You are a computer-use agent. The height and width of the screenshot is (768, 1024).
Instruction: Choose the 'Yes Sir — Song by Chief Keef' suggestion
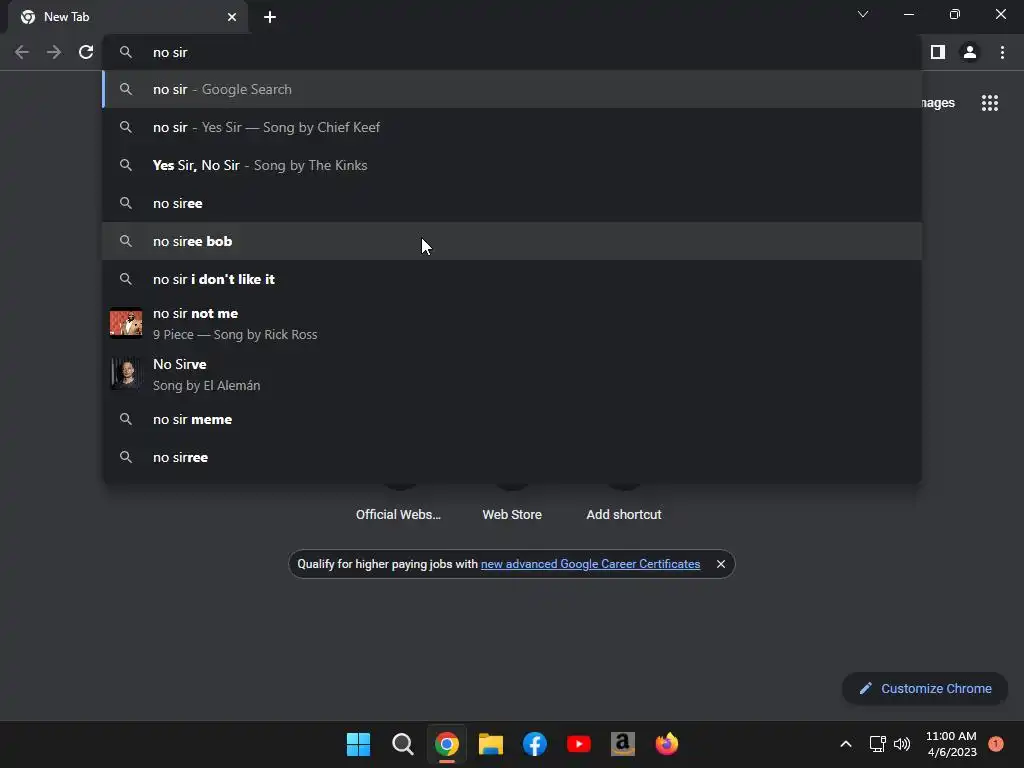[x=512, y=127]
